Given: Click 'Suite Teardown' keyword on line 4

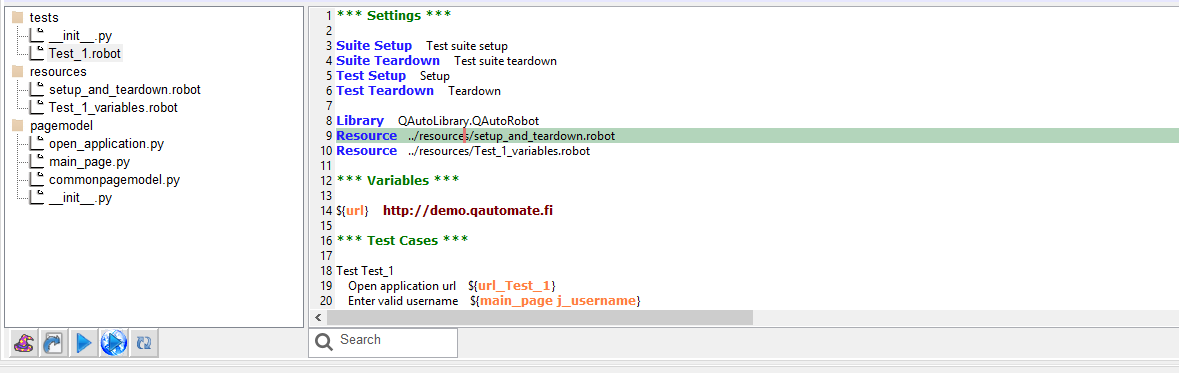Looking at the screenshot, I should [x=388, y=60].
